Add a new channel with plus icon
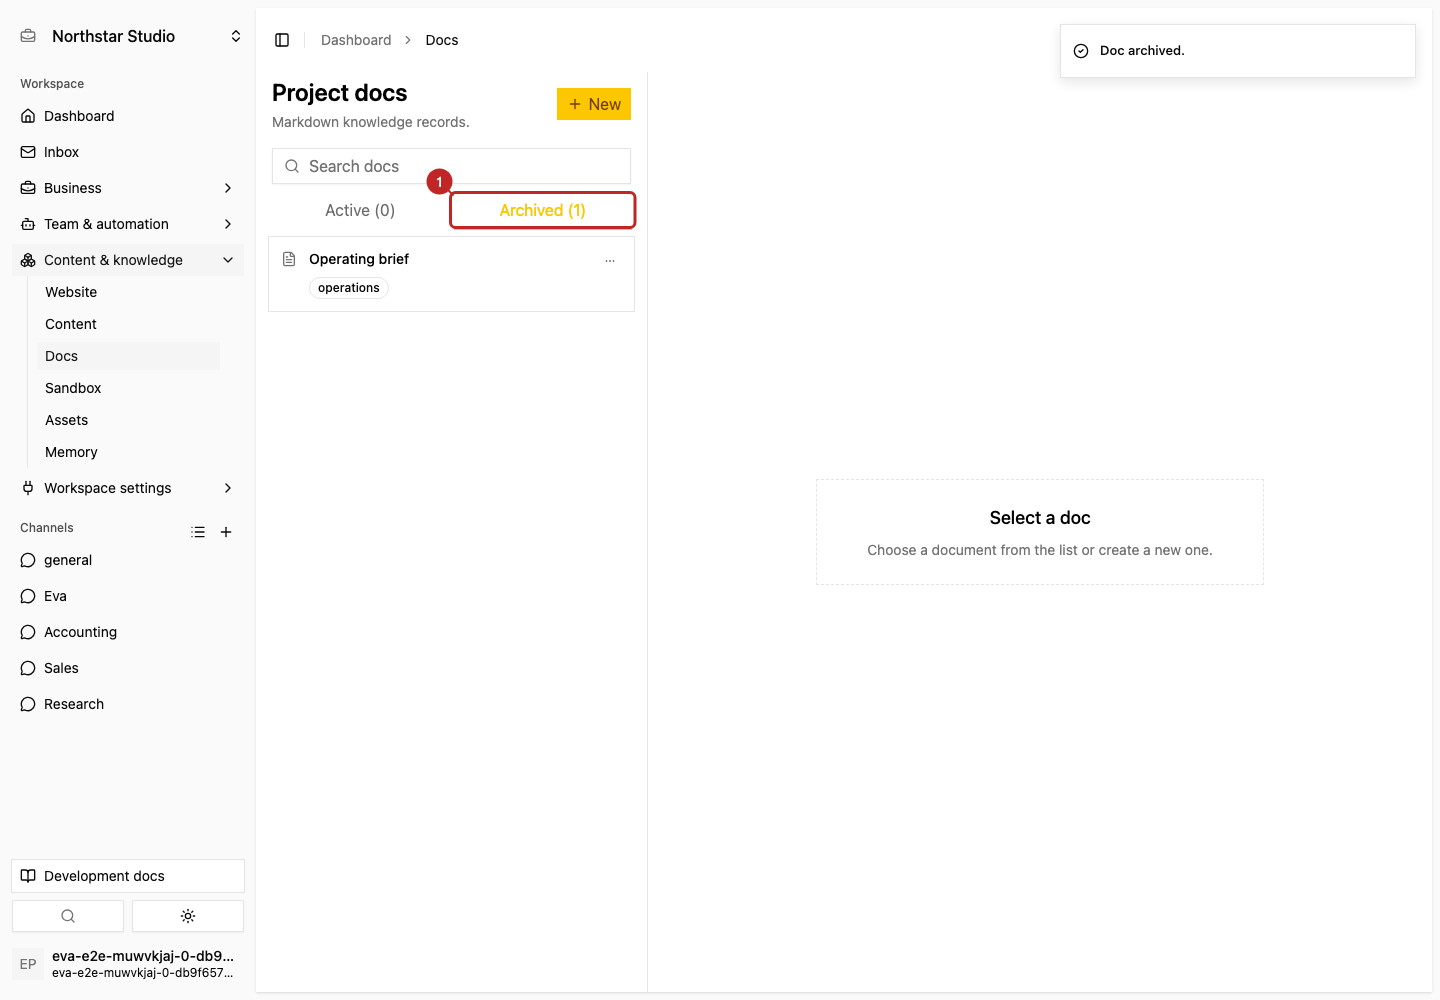Screen dimensions: 1440x1000 click(x=226, y=532)
